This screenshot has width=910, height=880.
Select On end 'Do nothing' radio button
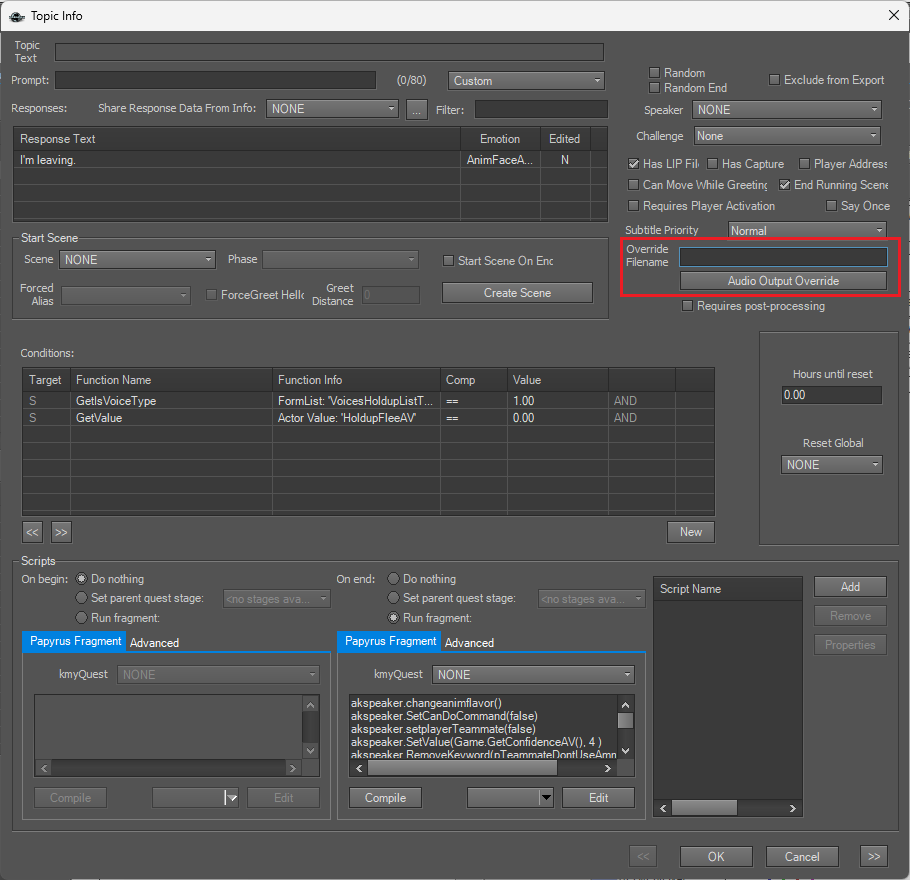click(395, 579)
